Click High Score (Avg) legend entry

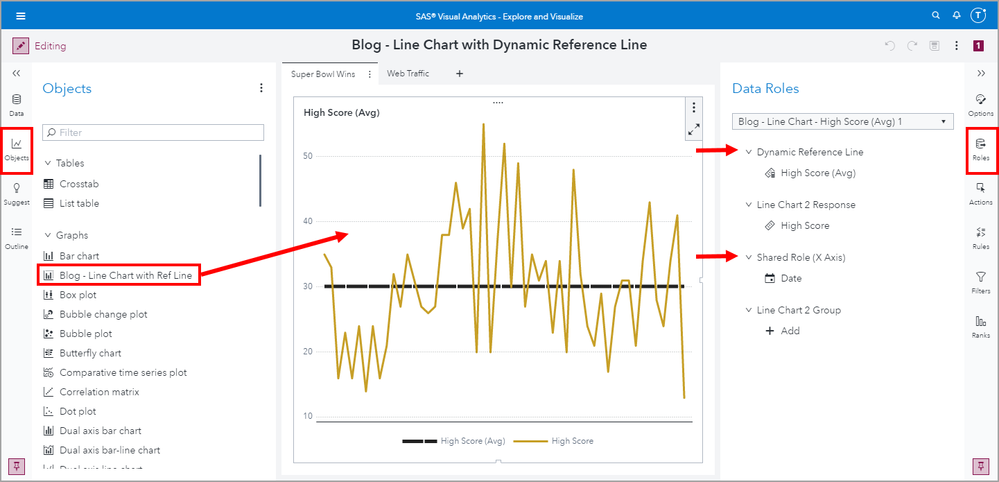pyautogui.click(x=454, y=441)
